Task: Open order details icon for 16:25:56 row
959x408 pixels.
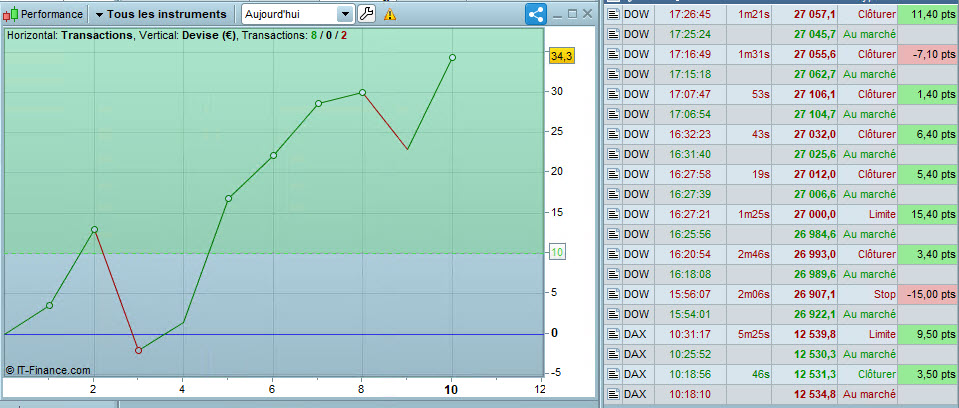Action: [613, 234]
